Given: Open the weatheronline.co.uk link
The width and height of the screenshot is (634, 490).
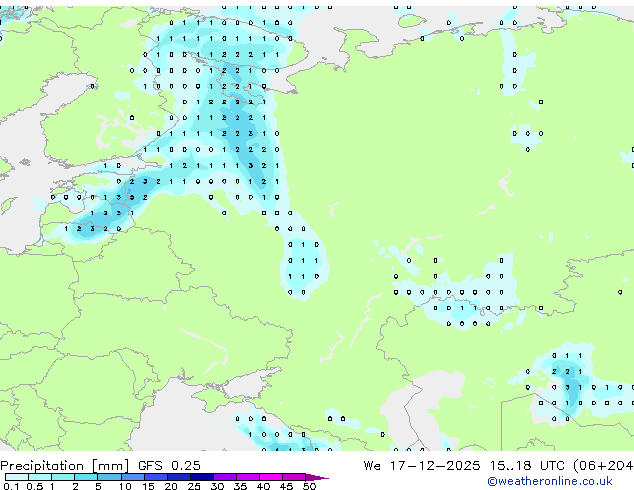Looking at the screenshot, I should click(550, 481).
